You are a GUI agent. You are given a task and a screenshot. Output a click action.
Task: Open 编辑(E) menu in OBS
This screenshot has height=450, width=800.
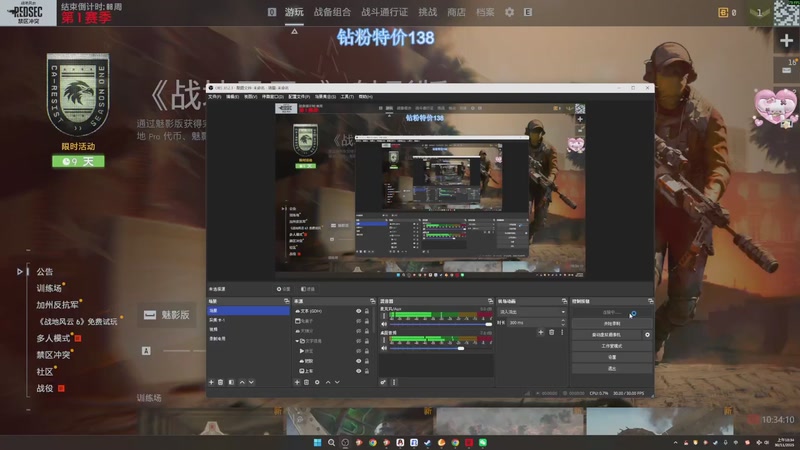click(x=232, y=96)
